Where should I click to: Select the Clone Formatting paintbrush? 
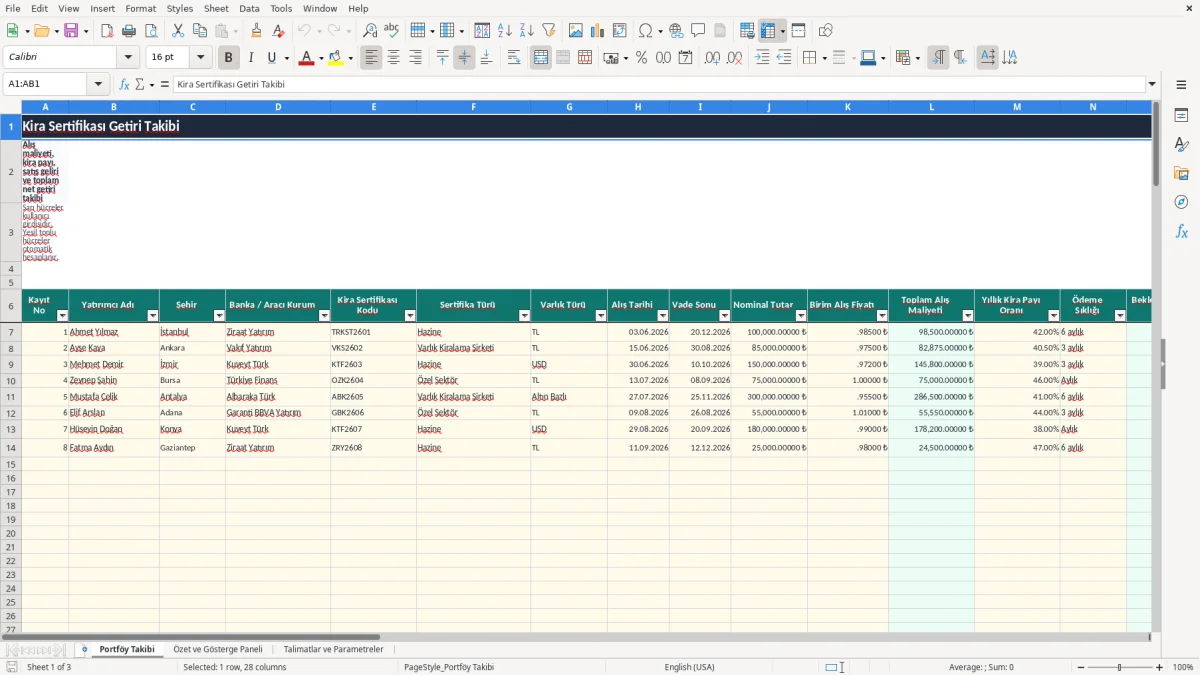click(257, 31)
